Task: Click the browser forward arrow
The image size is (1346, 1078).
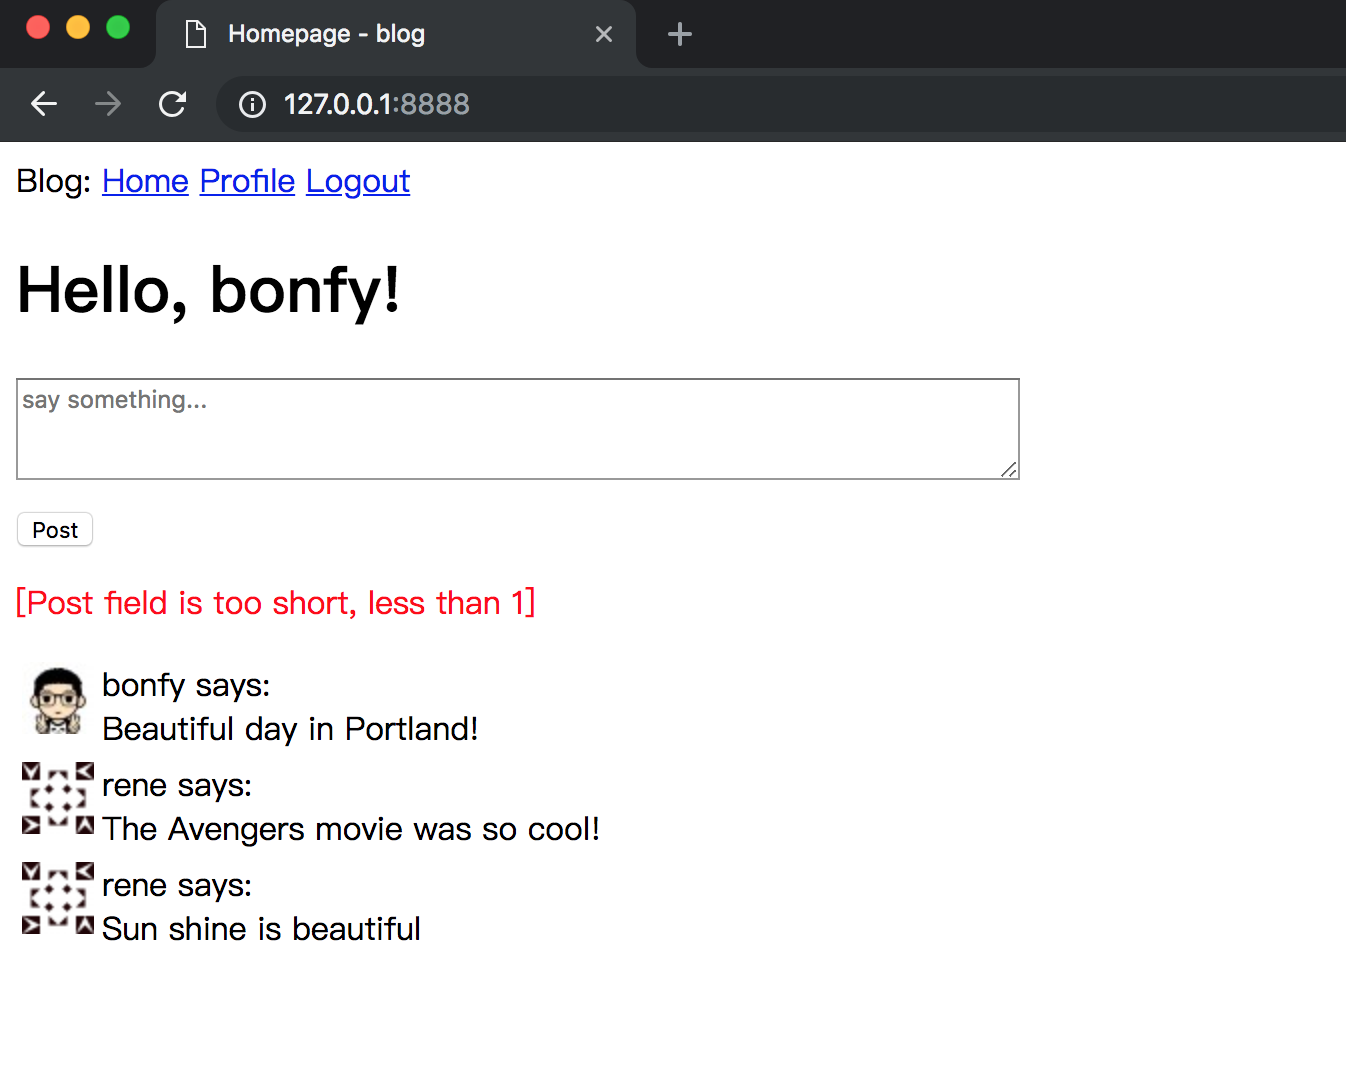Action: (x=108, y=104)
